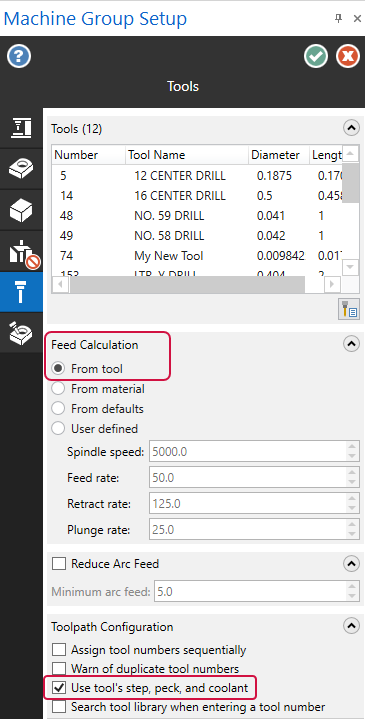Select the User defined radio button
Viewport: 365px width, 719px height.
pos(59,429)
